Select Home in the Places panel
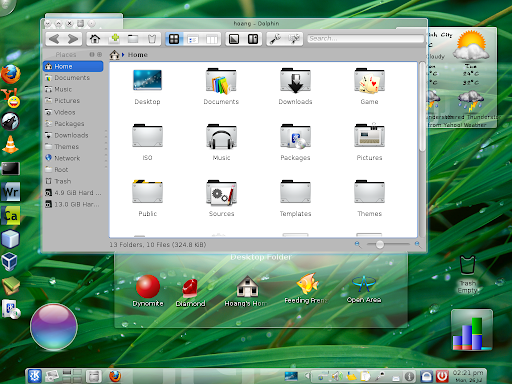512x384 pixels. [x=73, y=66]
